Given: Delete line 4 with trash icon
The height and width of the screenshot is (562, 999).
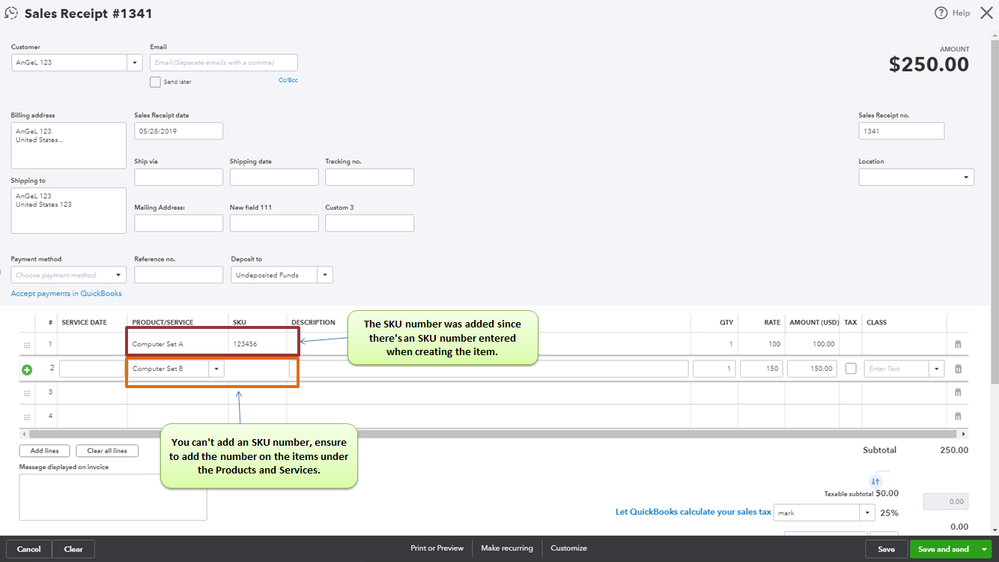Looking at the screenshot, I should [958, 416].
